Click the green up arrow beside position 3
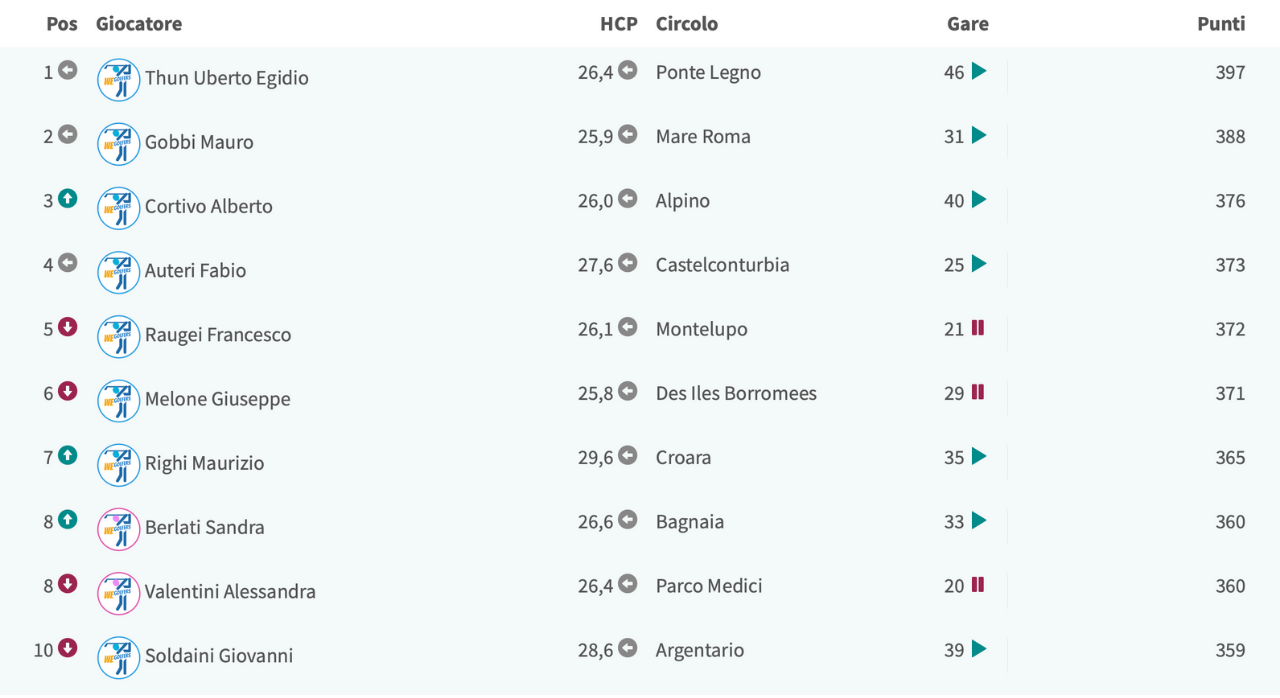The image size is (1280, 698). [67, 199]
